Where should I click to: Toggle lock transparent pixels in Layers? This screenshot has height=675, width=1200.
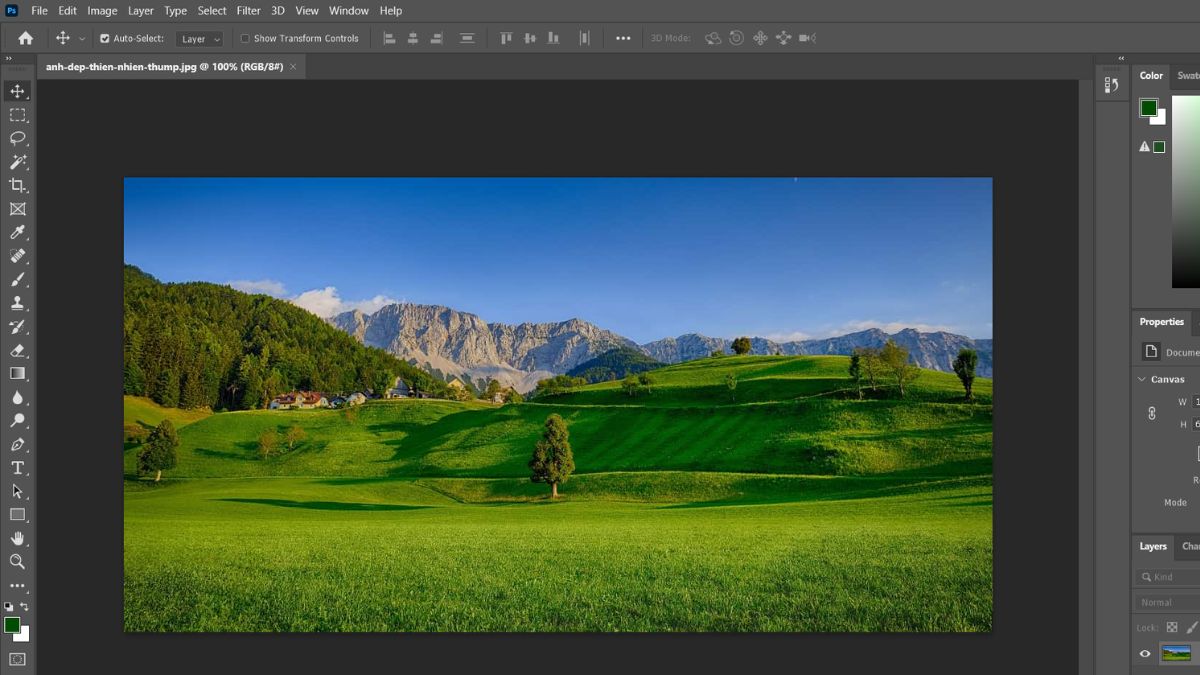click(x=1172, y=627)
